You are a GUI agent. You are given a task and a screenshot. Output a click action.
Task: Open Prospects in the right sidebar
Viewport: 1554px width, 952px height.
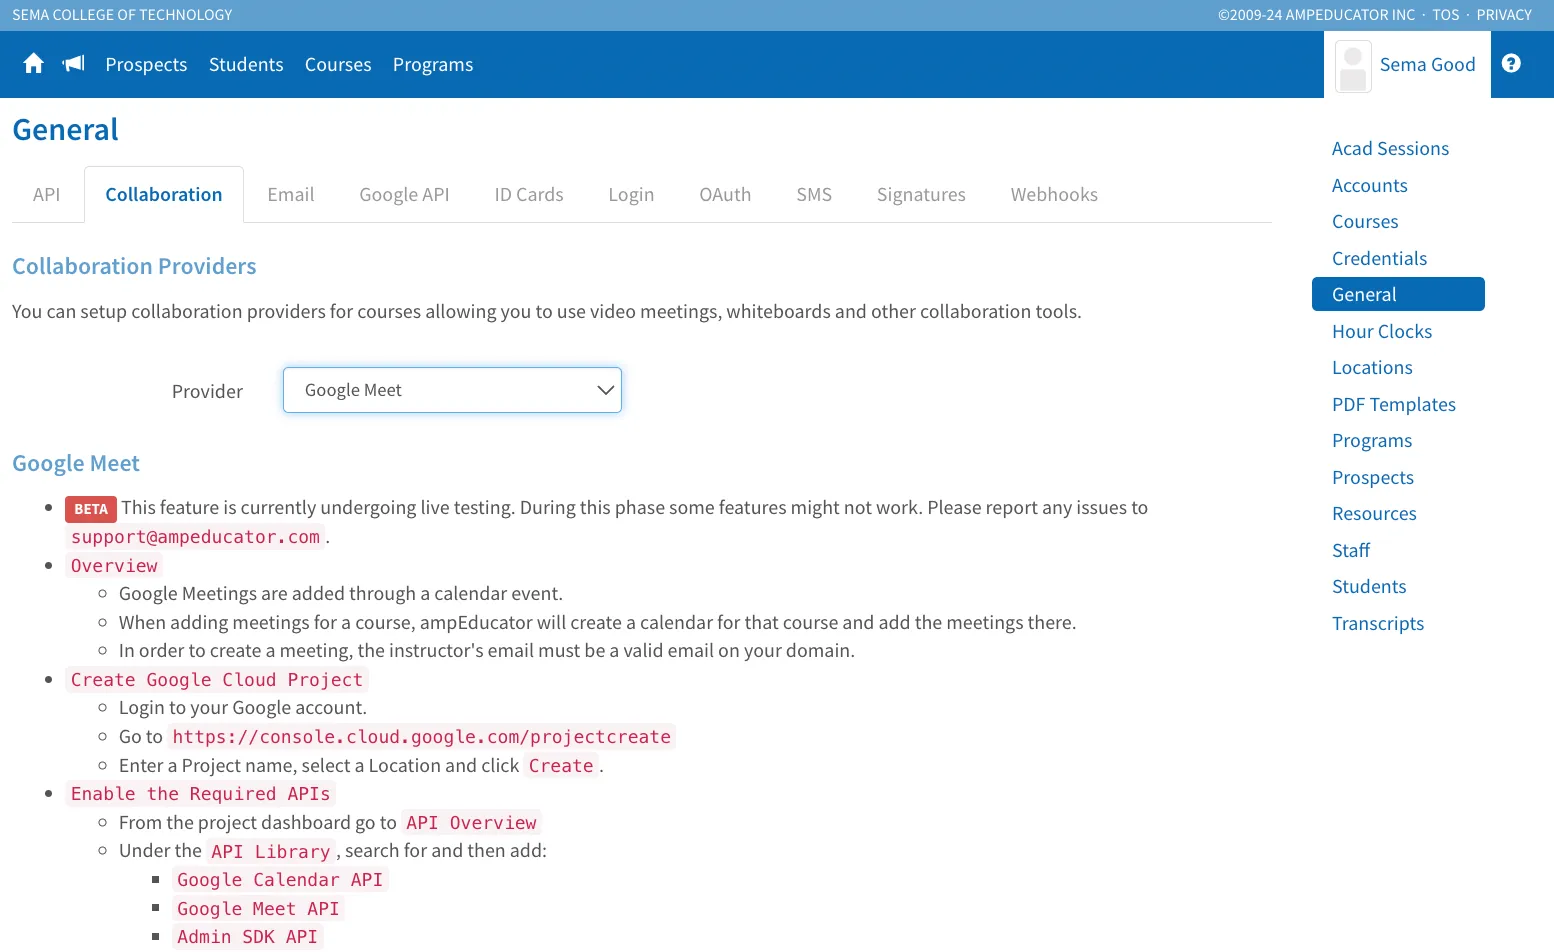pyautogui.click(x=1372, y=477)
